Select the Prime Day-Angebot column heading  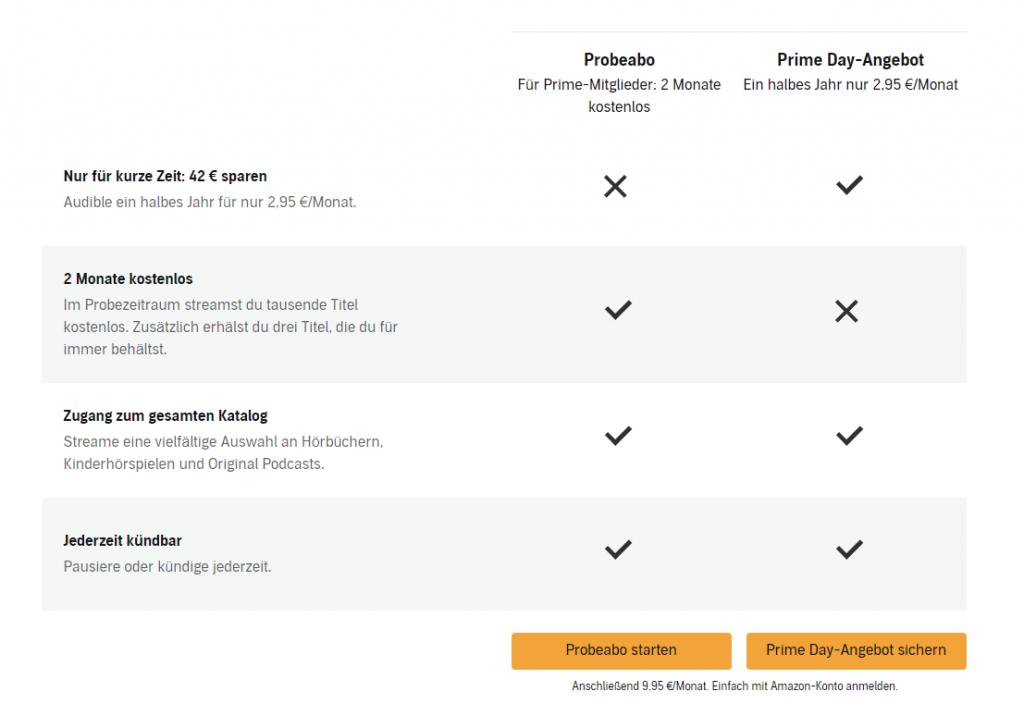pos(850,60)
